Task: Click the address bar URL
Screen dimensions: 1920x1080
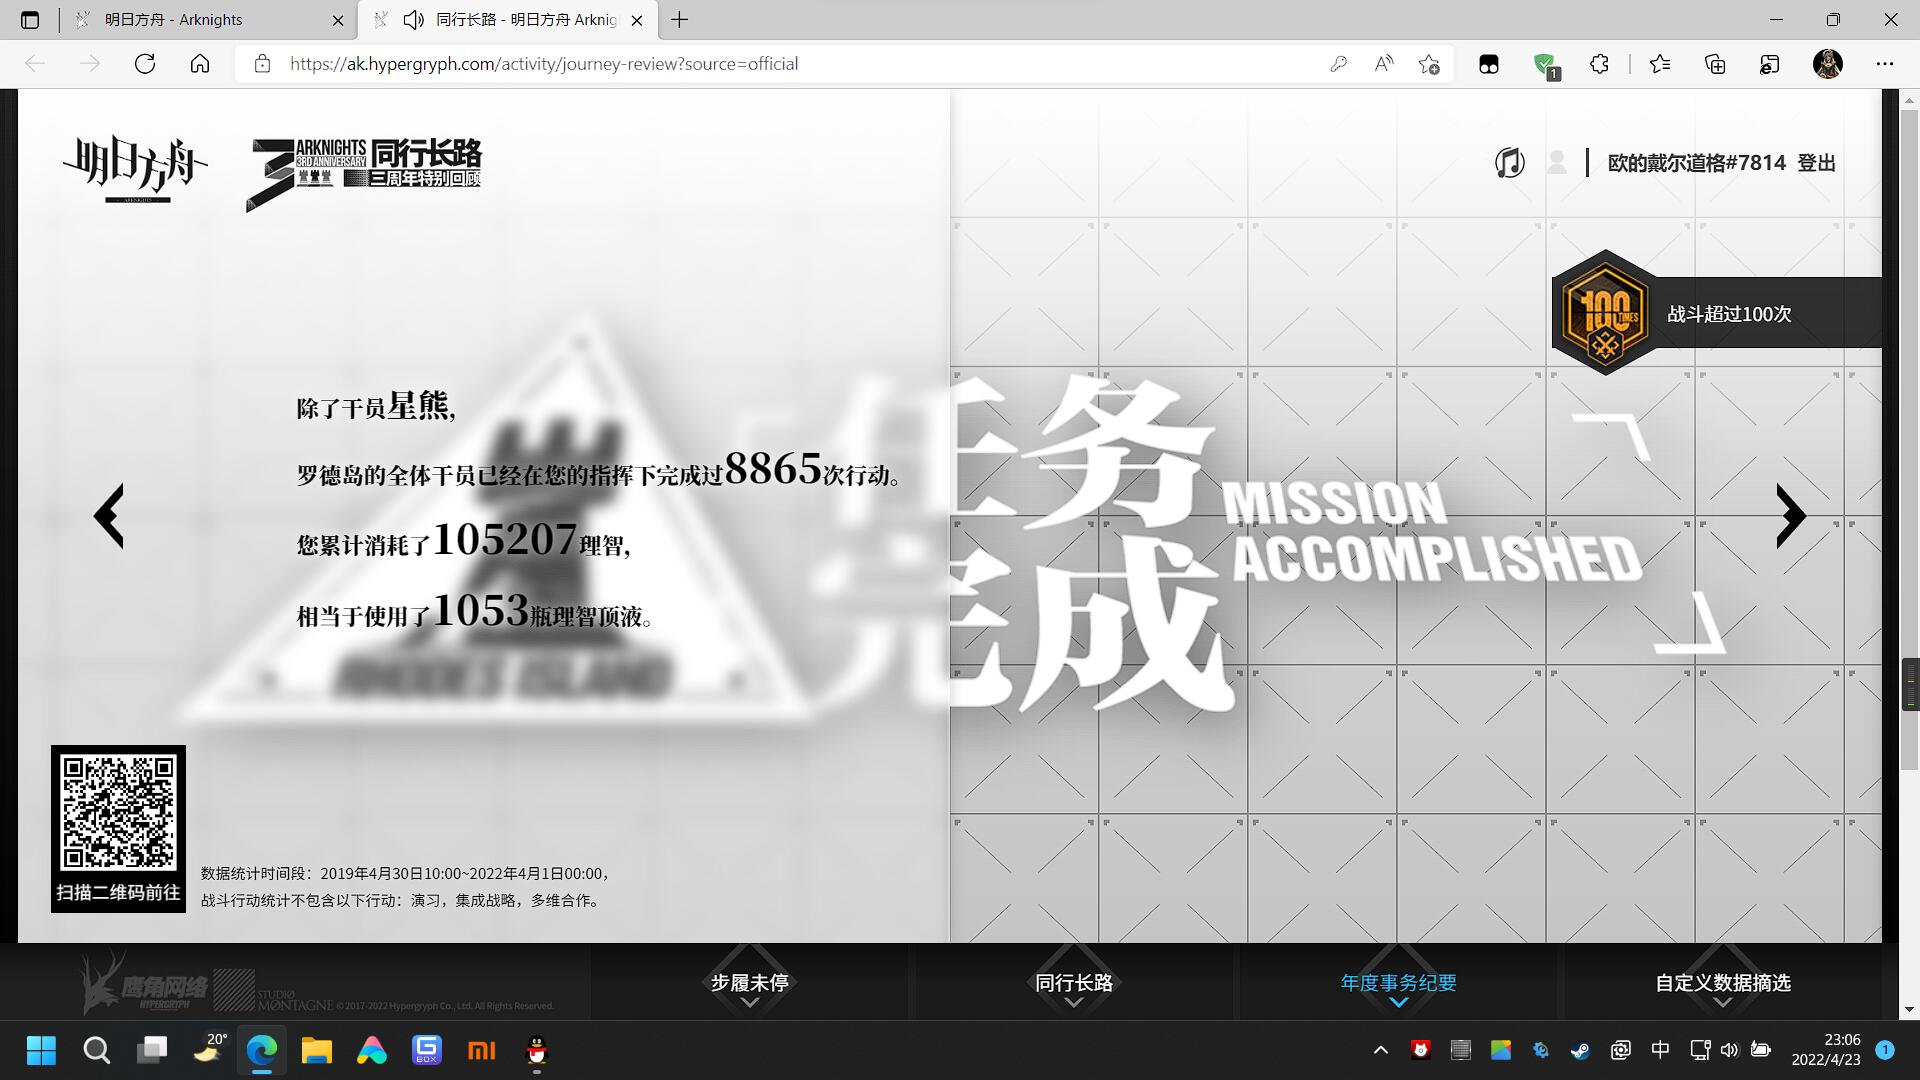Action: [544, 64]
